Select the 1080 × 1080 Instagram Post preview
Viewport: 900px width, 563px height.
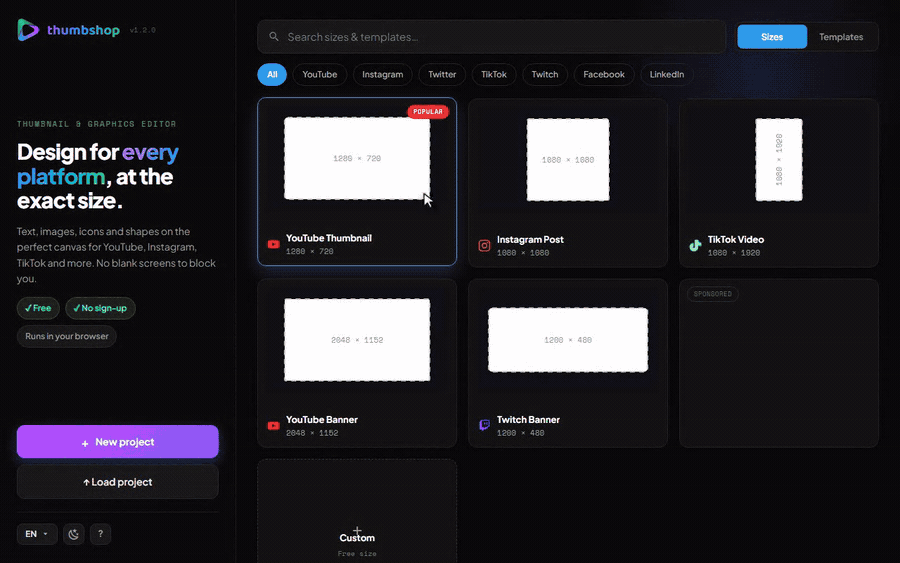(x=568, y=160)
